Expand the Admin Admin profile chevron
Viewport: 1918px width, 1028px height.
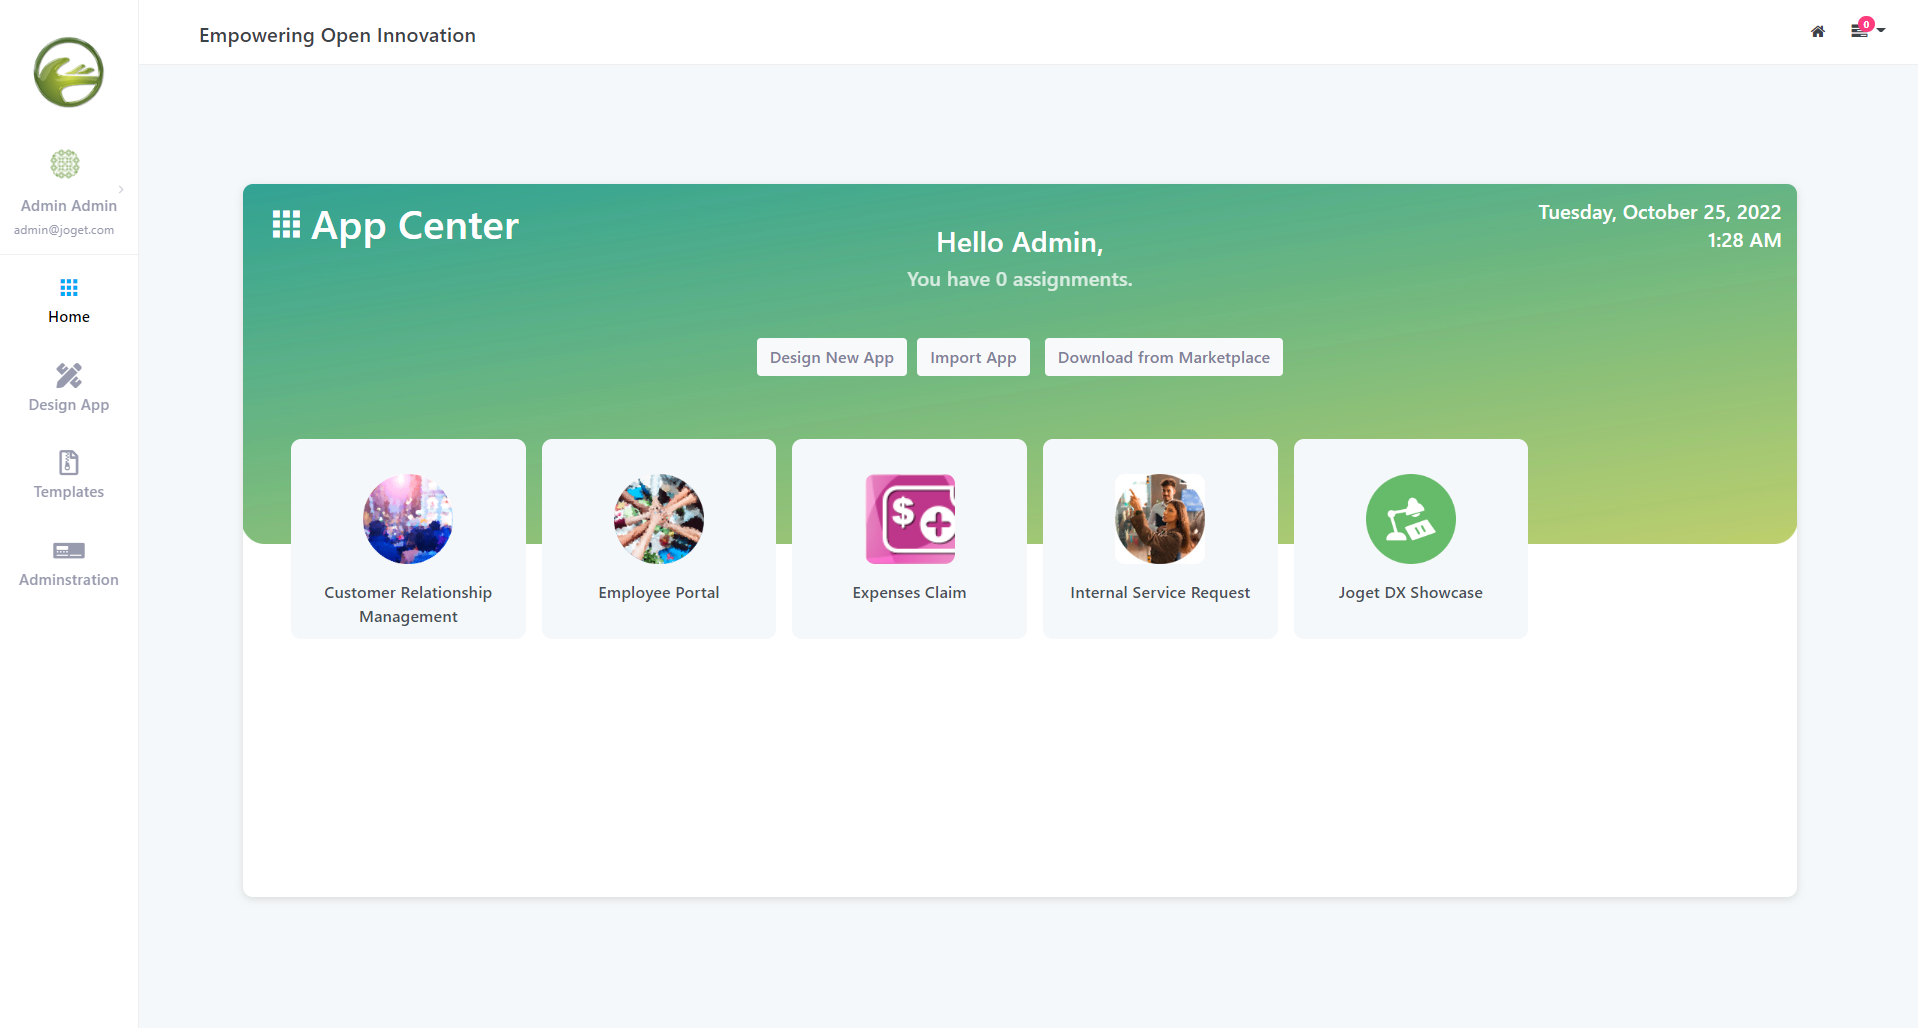point(121,189)
